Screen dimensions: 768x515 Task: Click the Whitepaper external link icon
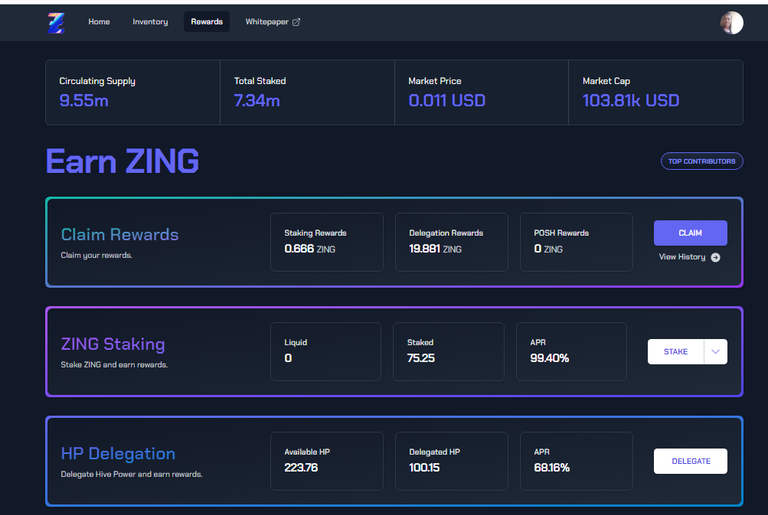[x=296, y=22]
